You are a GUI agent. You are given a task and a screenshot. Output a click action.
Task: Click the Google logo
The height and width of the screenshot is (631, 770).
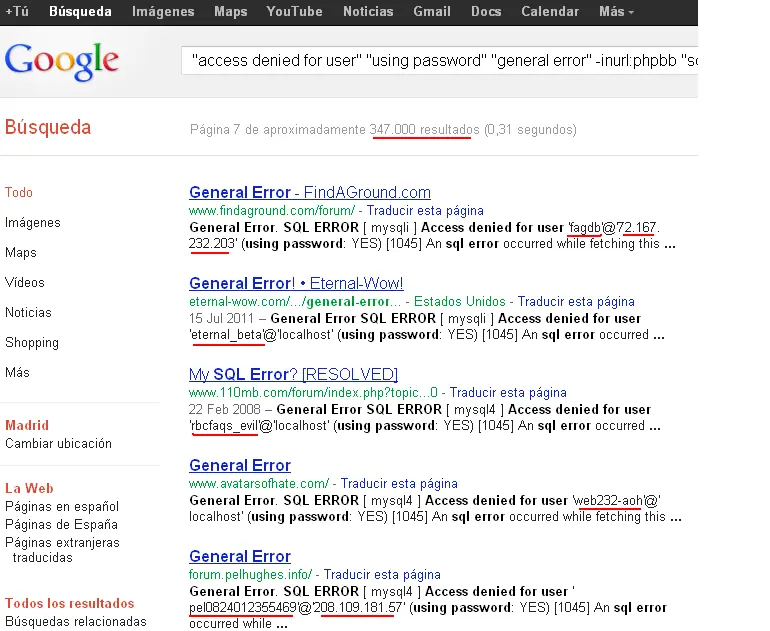click(x=62, y=61)
